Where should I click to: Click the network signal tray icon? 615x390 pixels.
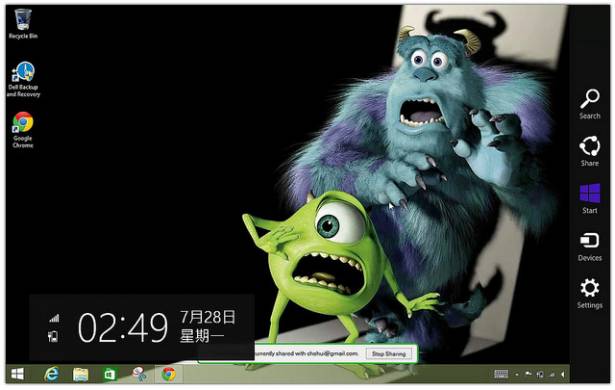[x=552, y=375]
